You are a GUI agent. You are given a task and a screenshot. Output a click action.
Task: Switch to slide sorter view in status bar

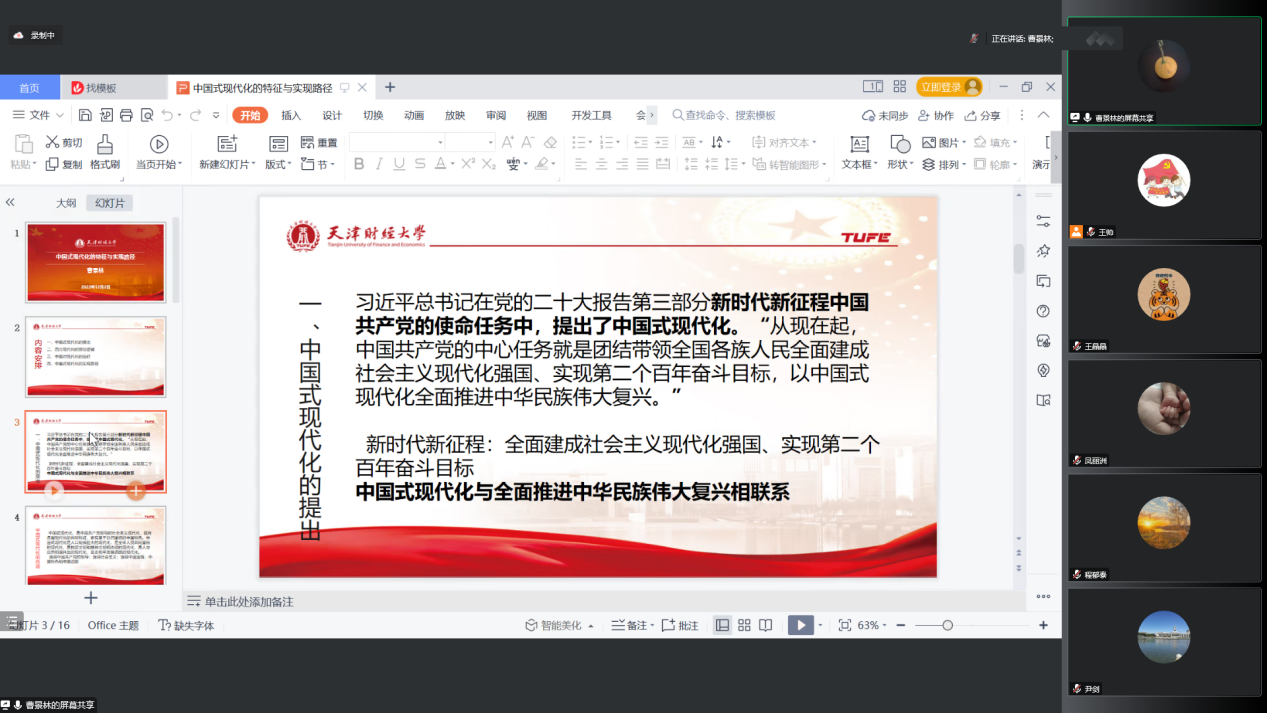tap(744, 625)
